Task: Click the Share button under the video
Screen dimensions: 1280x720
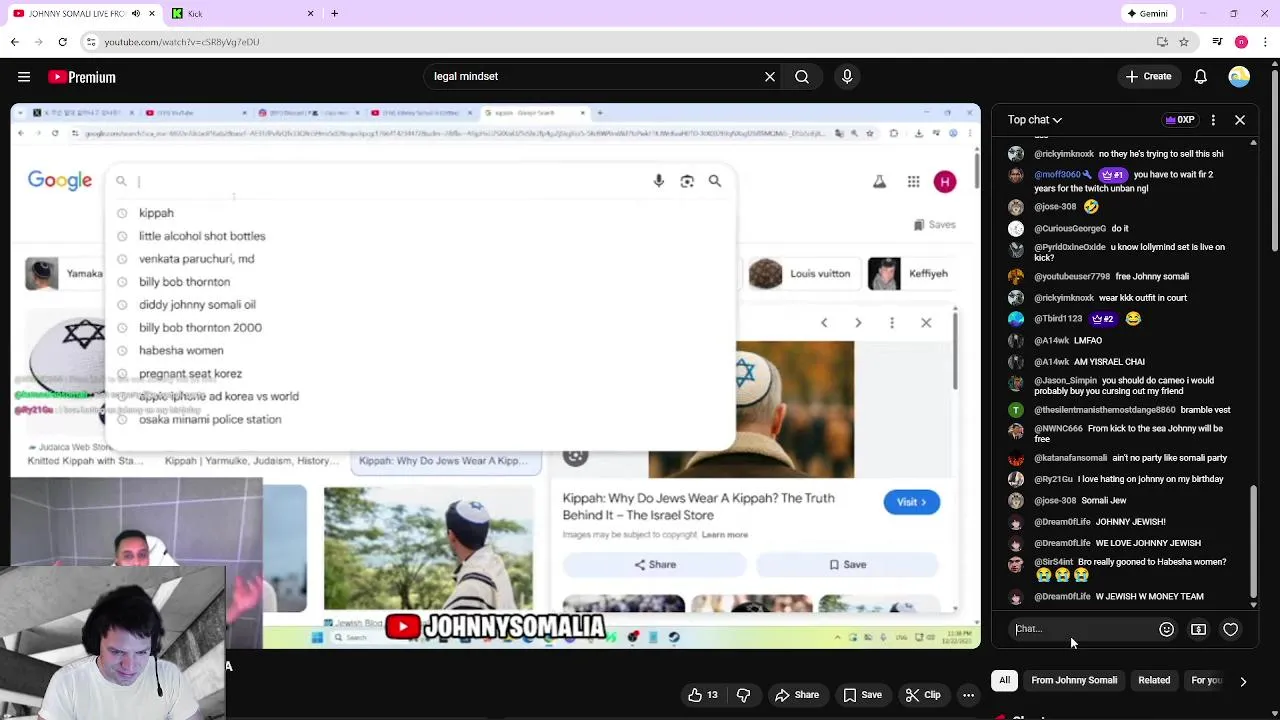Action: coord(797,695)
